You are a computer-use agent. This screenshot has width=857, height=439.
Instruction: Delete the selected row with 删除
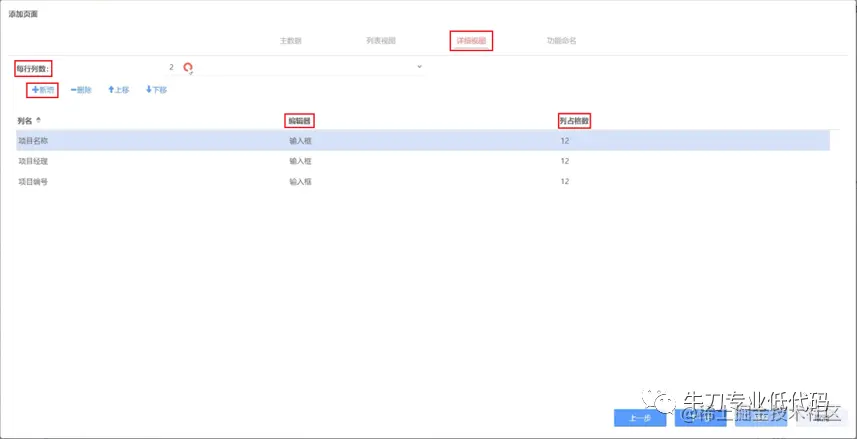pos(81,90)
